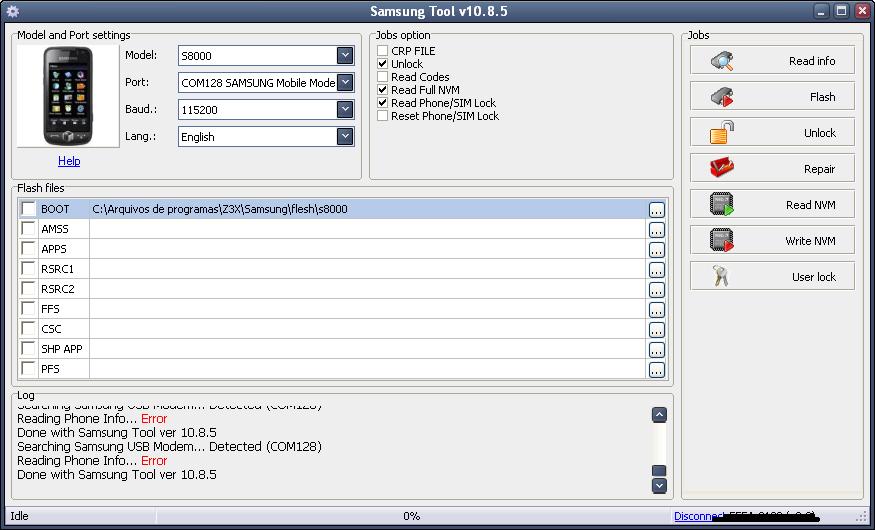Tick the CSC flash file checkbox

click(x=28, y=329)
